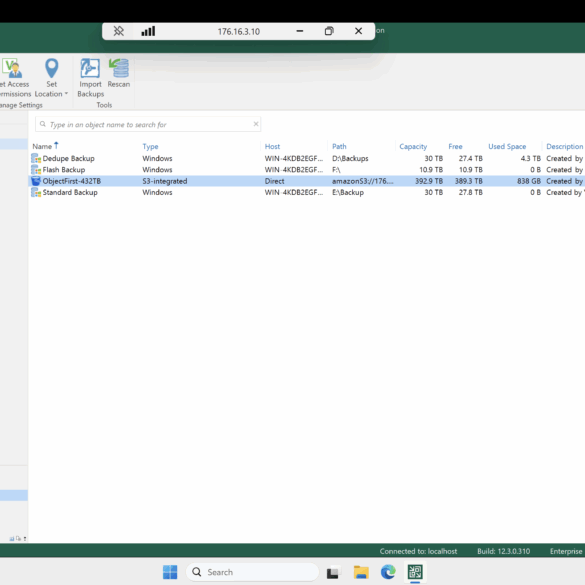The image size is (585, 585).
Task: Open the Set Location dropdown
Action: pyautogui.click(x=51, y=78)
